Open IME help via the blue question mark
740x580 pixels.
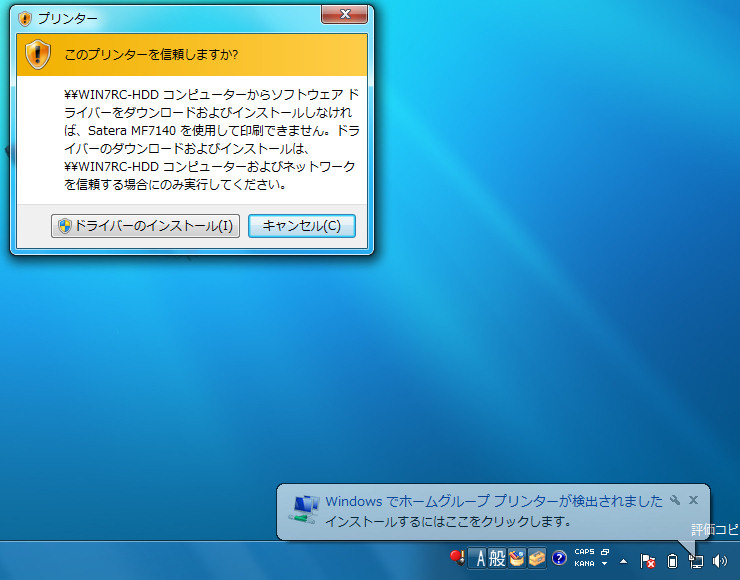pyautogui.click(x=559, y=558)
